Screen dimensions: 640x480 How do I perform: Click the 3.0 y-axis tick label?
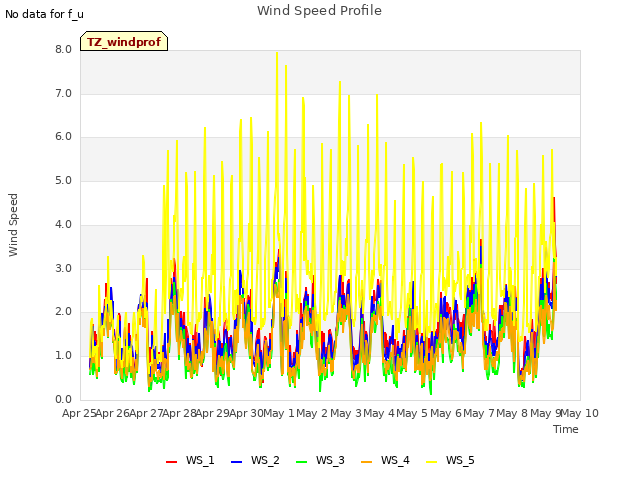(63, 269)
